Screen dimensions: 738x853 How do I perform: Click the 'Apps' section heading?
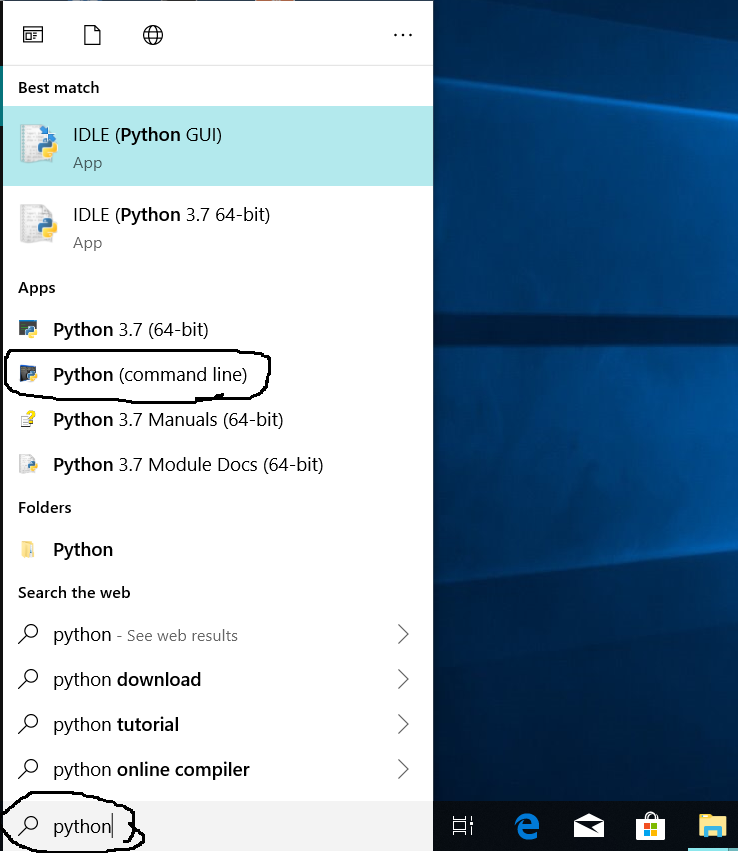pyautogui.click(x=36, y=288)
